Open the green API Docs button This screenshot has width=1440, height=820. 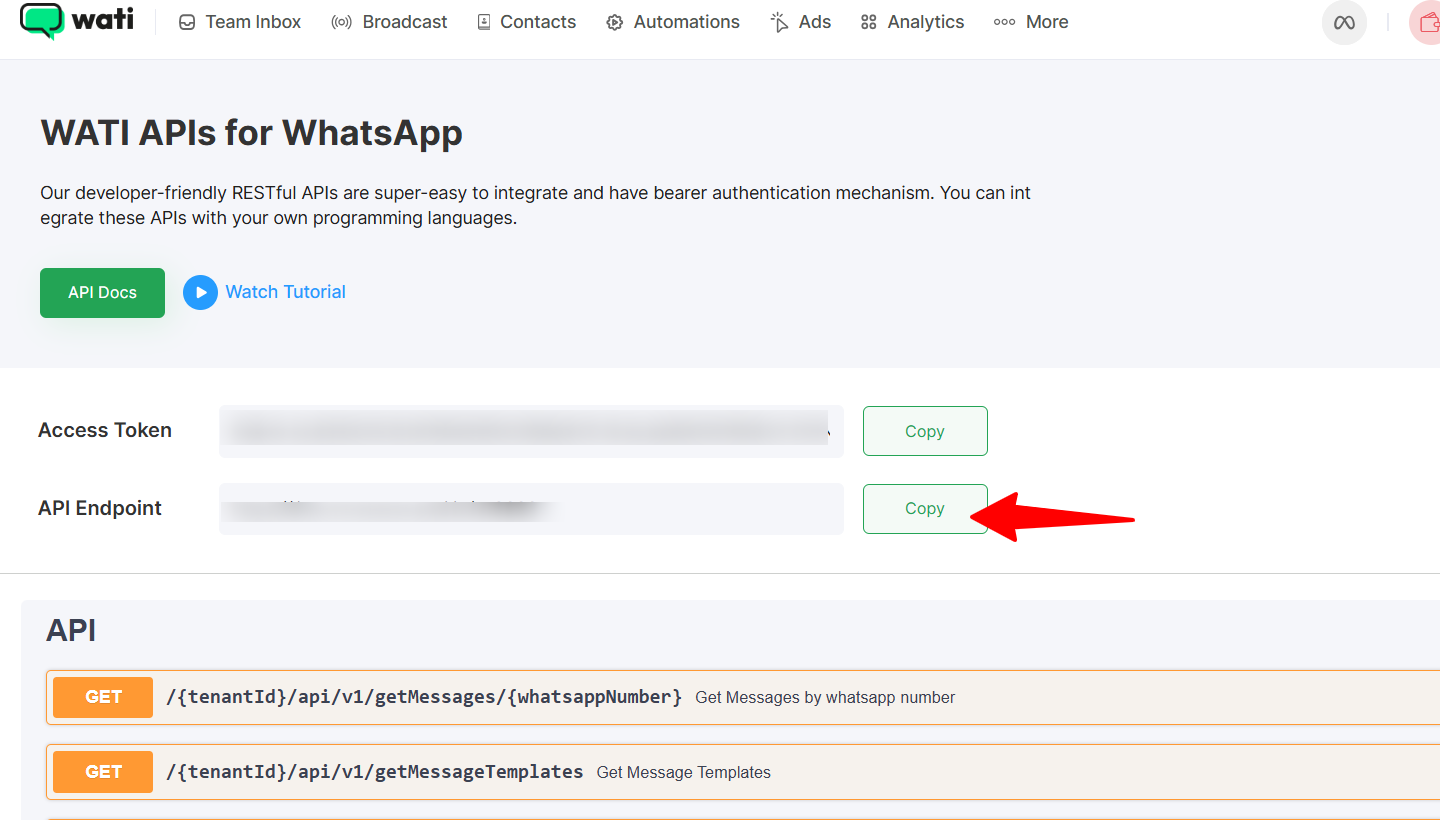click(x=102, y=293)
